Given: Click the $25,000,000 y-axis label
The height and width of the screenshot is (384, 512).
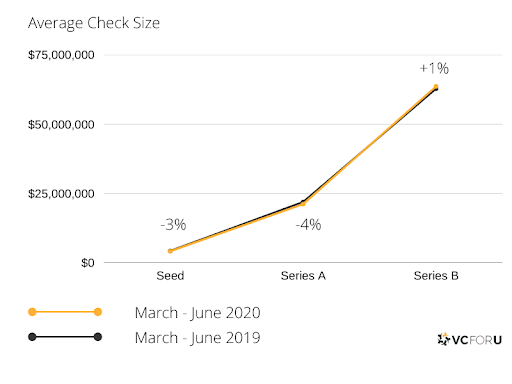Looking at the screenshot, I should [x=61, y=194].
